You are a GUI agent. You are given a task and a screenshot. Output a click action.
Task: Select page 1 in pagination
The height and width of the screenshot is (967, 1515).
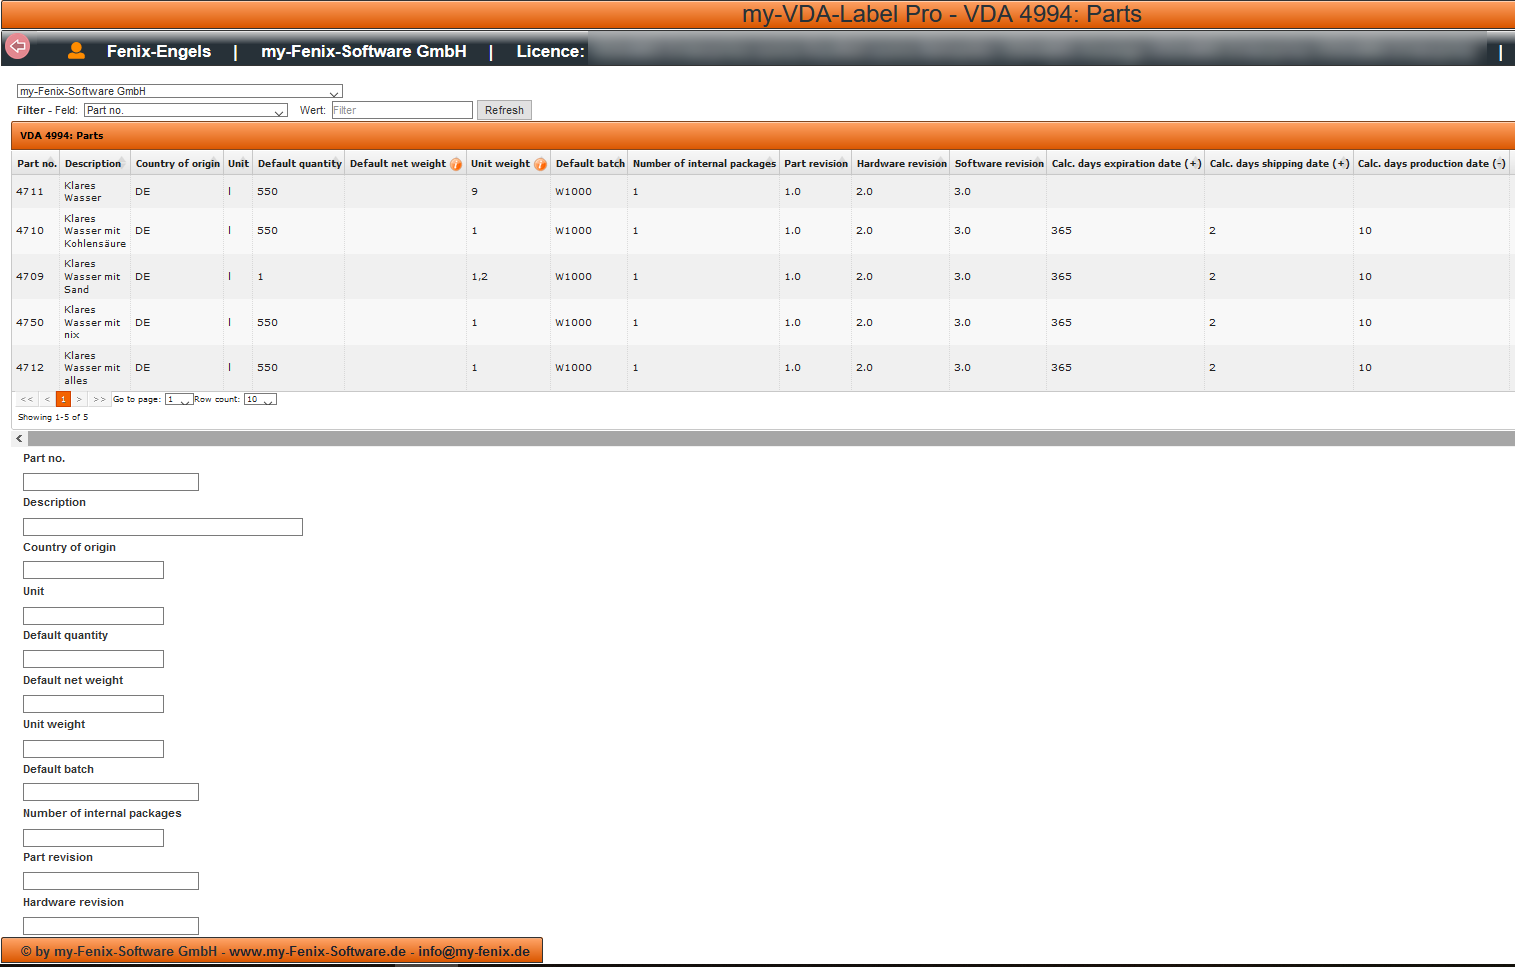[x=63, y=399]
